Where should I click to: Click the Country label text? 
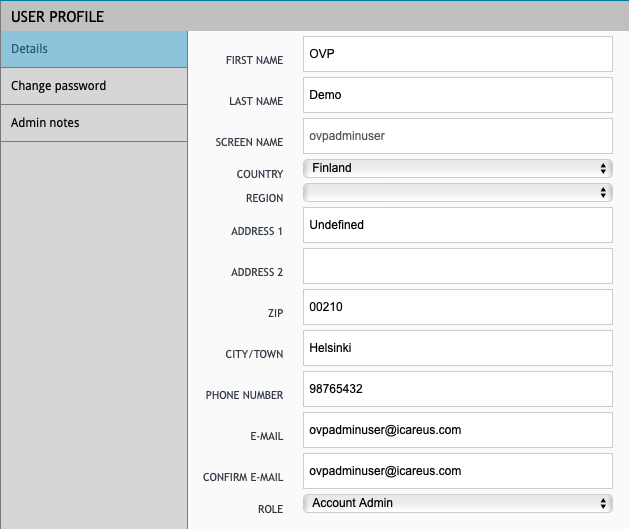(259, 175)
